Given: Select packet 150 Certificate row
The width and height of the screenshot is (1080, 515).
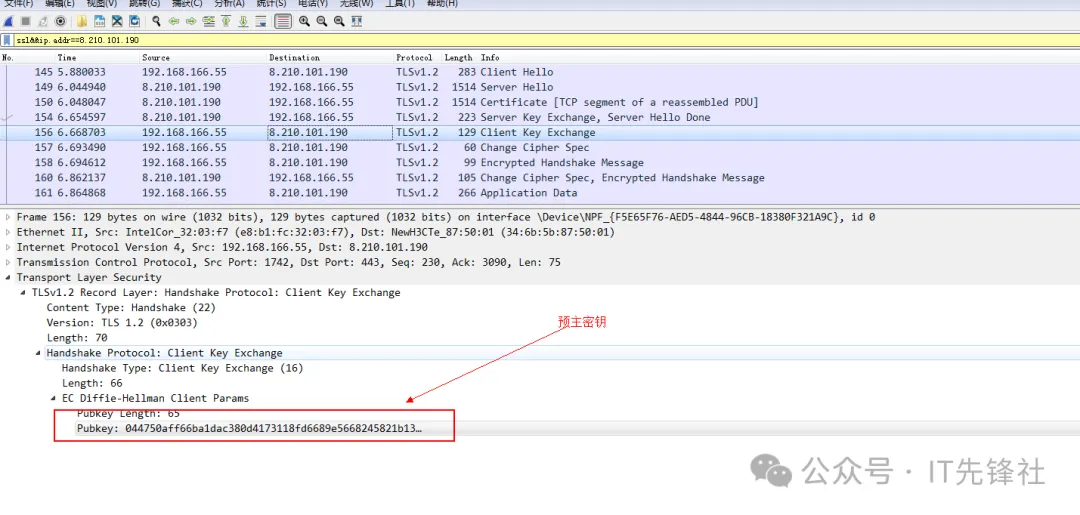Looking at the screenshot, I should pyautogui.click(x=540, y=103).
